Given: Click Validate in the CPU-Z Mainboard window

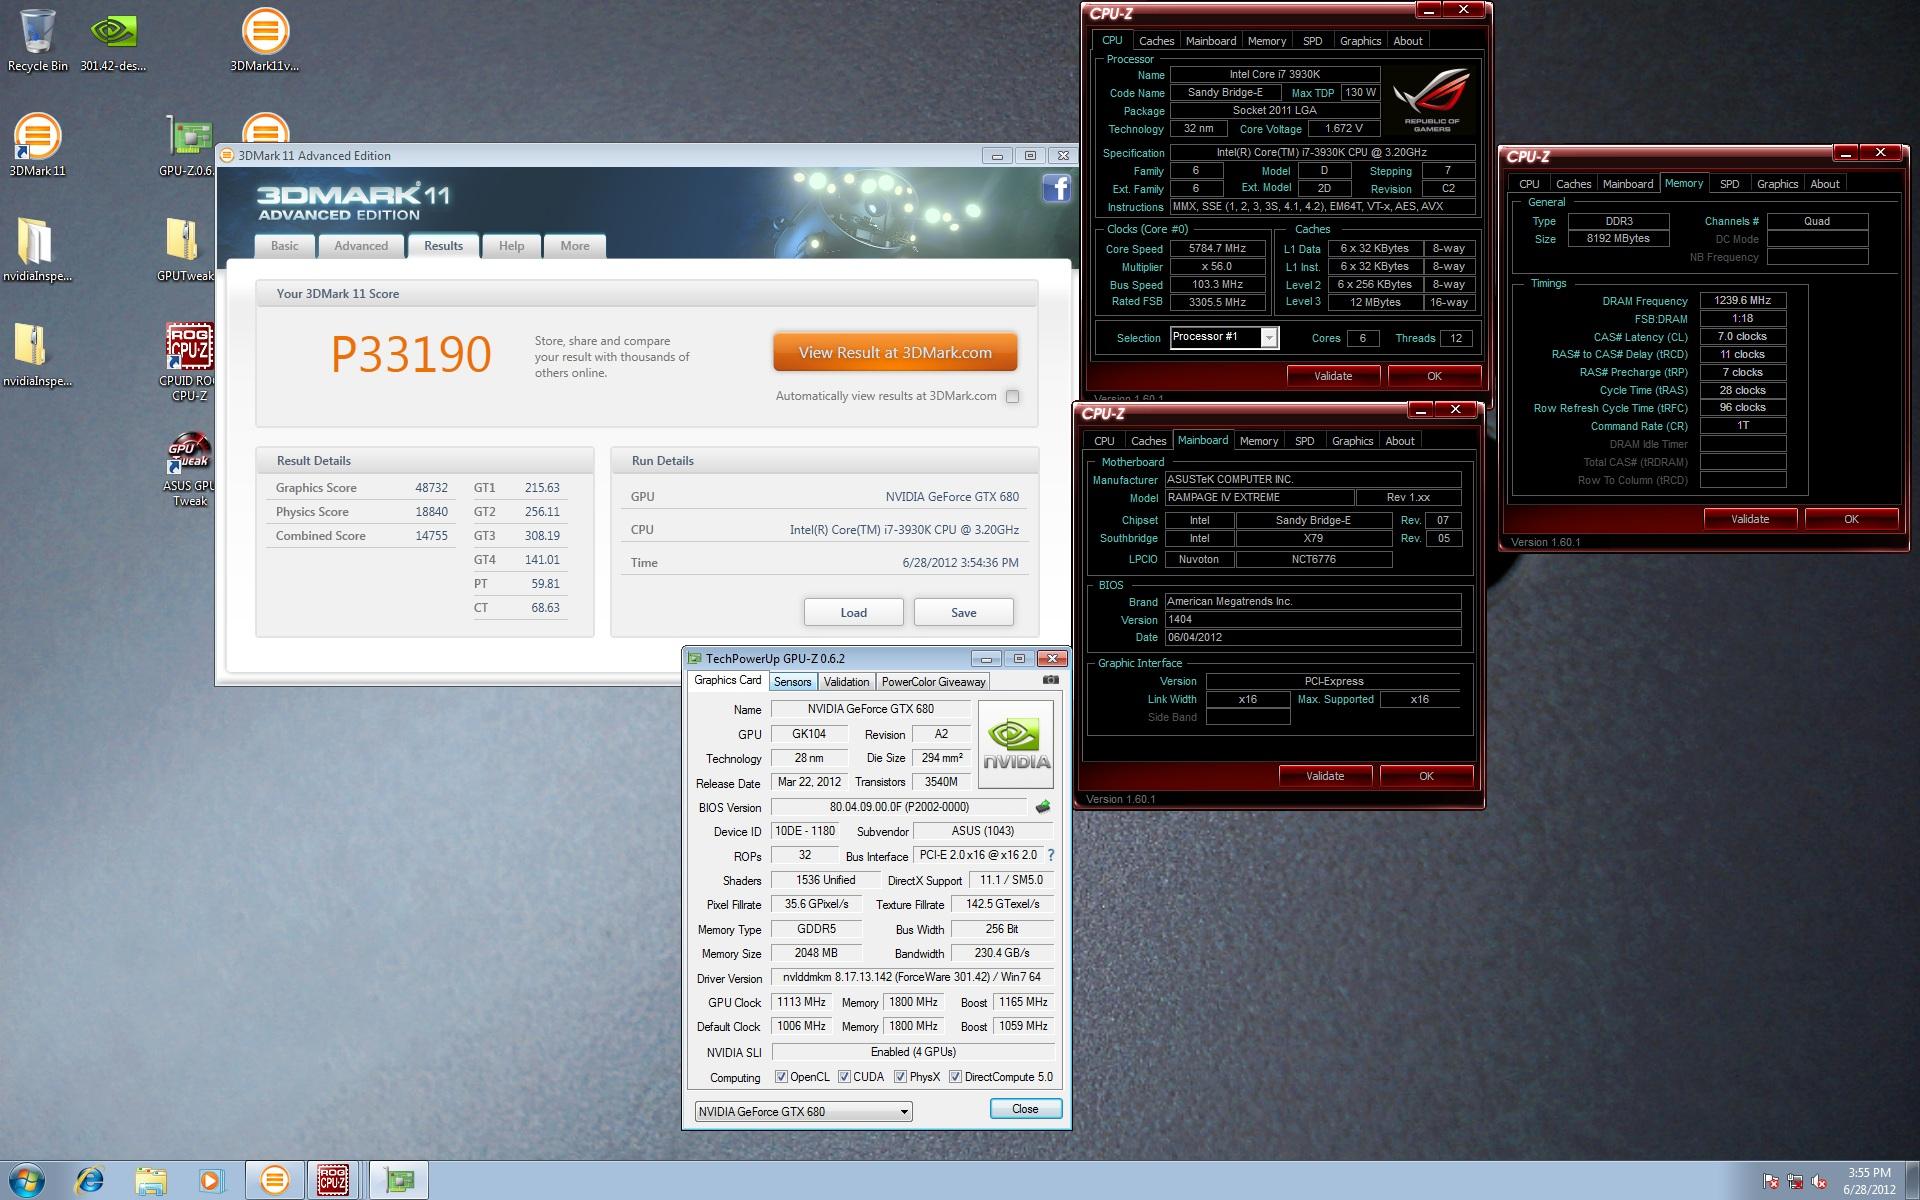Looking at the screenshot, I should coord(1325,776).
